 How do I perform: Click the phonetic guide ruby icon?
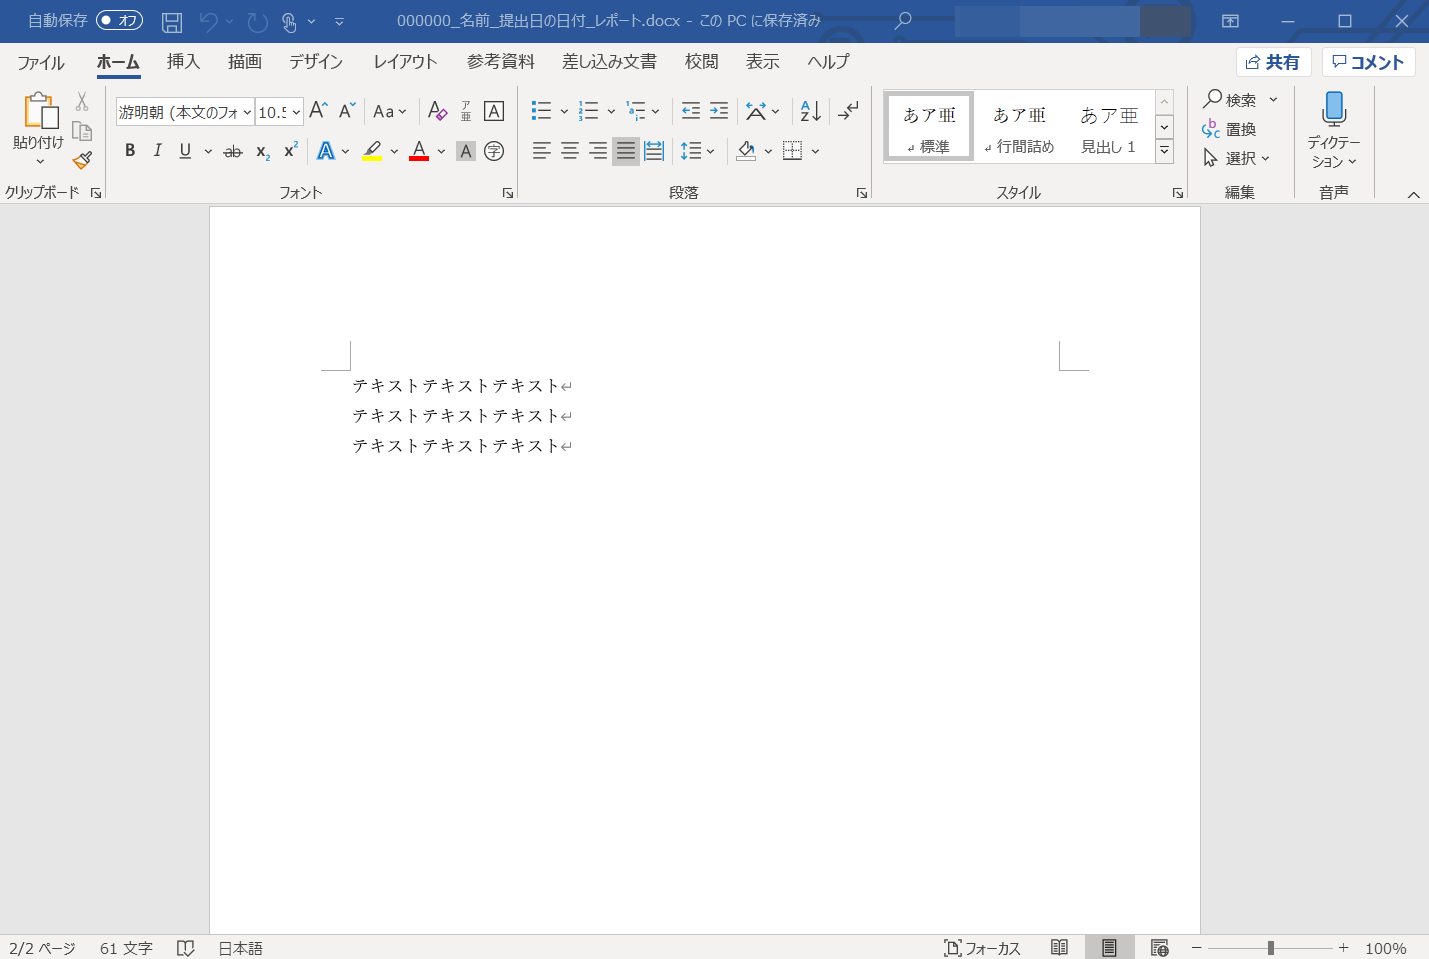point(466,111)
